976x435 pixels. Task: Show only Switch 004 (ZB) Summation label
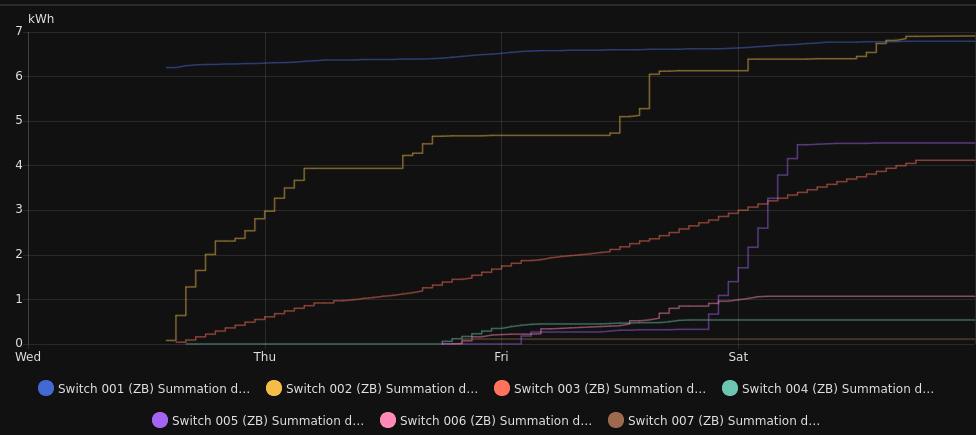pos(838,389)
